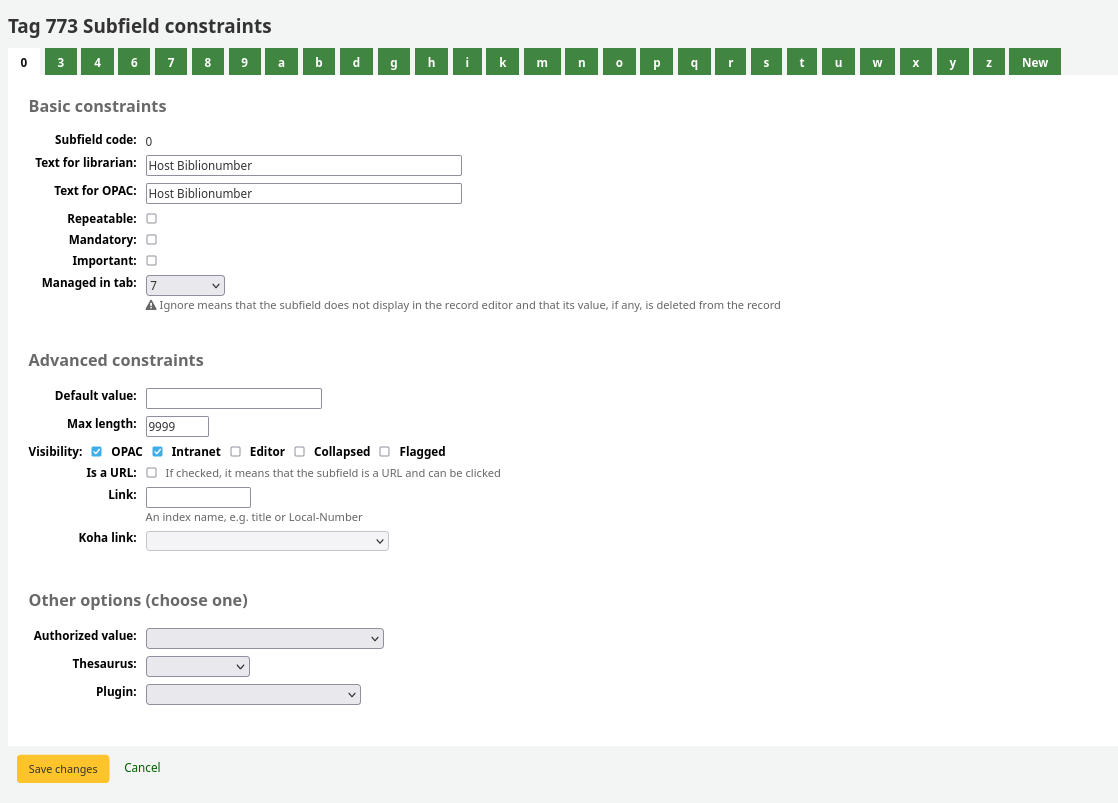Click the Default value input field
This screenshot has height=803, width=1118.
pyautogui.click(x=234, y=398)
